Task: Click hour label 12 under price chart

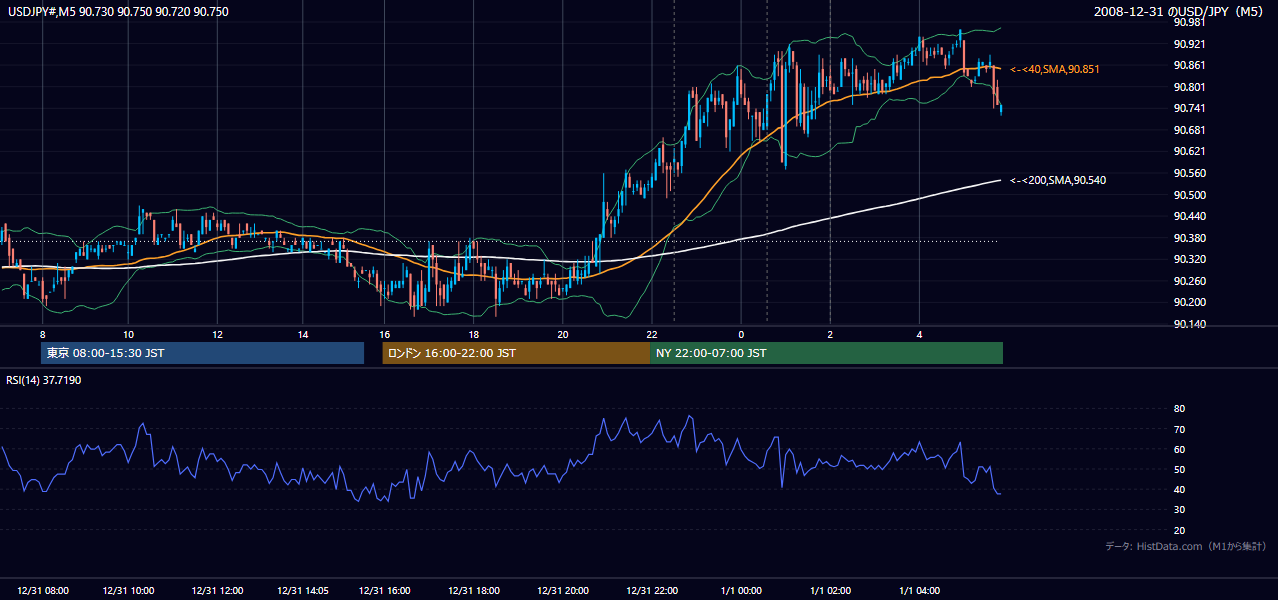Action: point(217,334)
